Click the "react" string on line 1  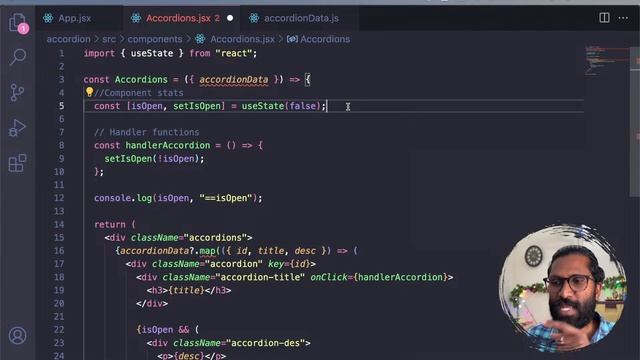(233, 53)
